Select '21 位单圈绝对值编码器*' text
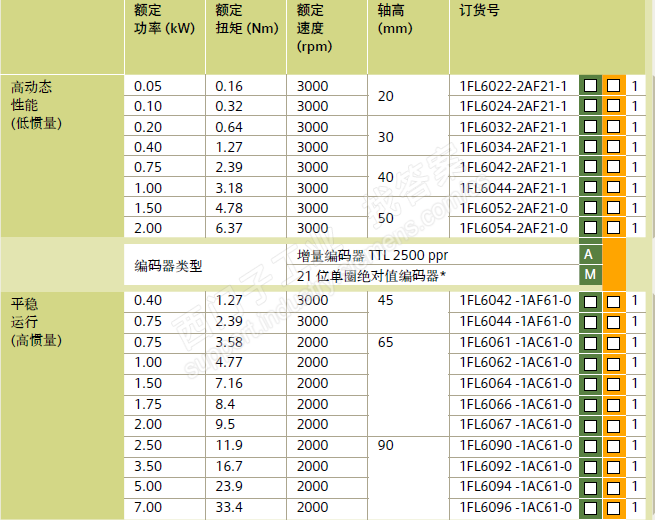Viewport: 655px width, 520px height. 371,276
